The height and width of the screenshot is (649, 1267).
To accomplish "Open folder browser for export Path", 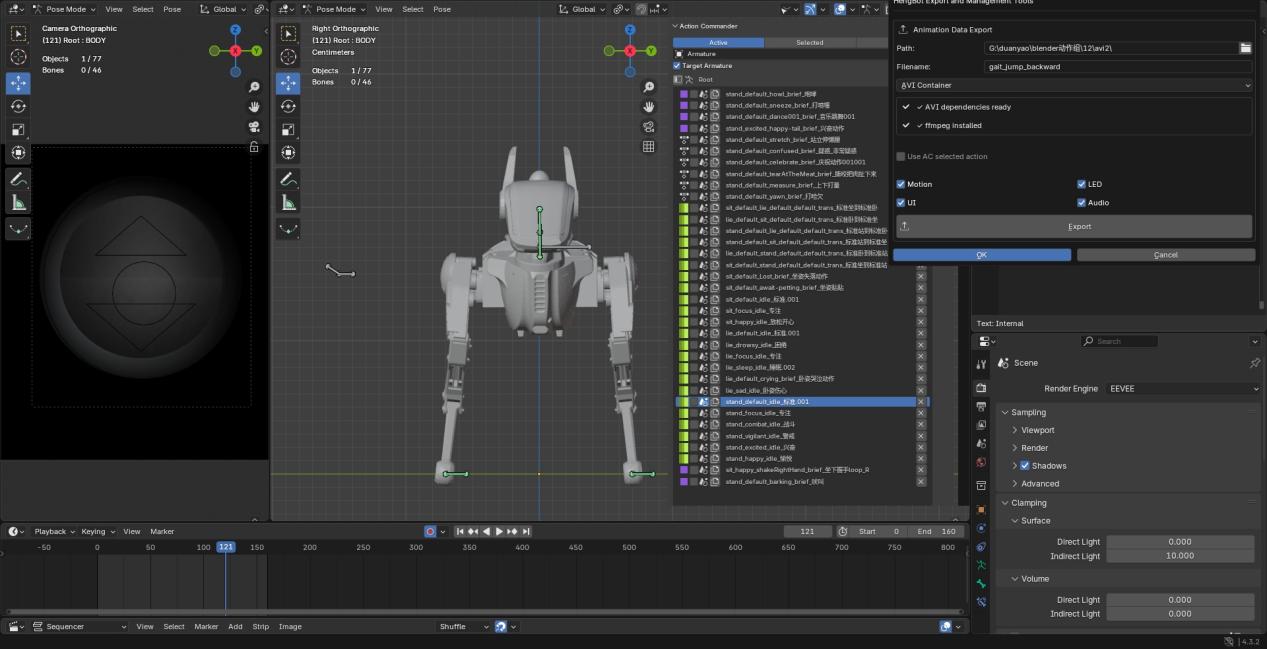I will point(1245,48).
